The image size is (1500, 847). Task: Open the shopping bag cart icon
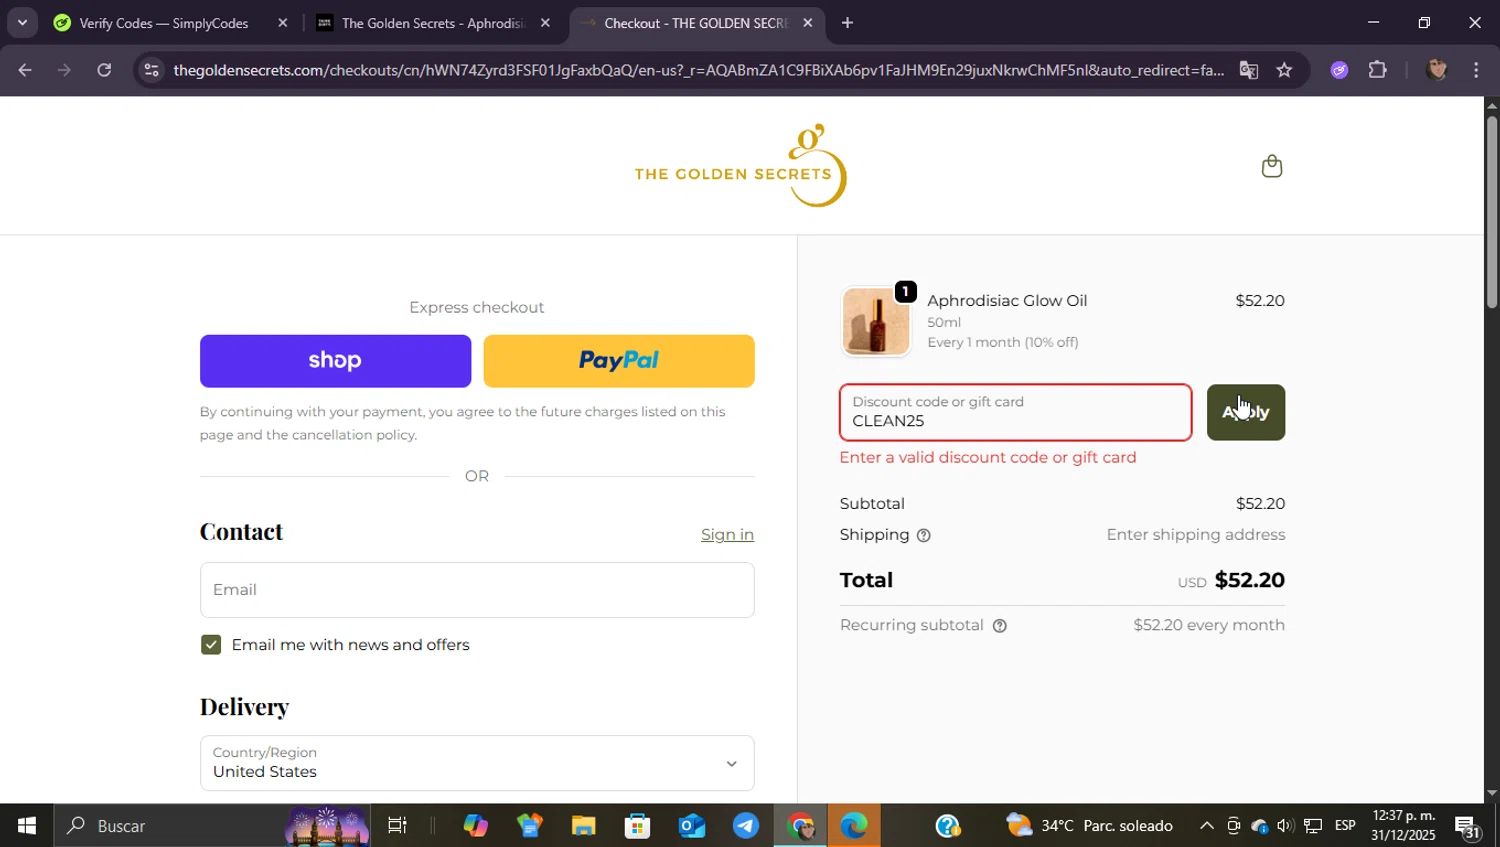[1271, 166]
